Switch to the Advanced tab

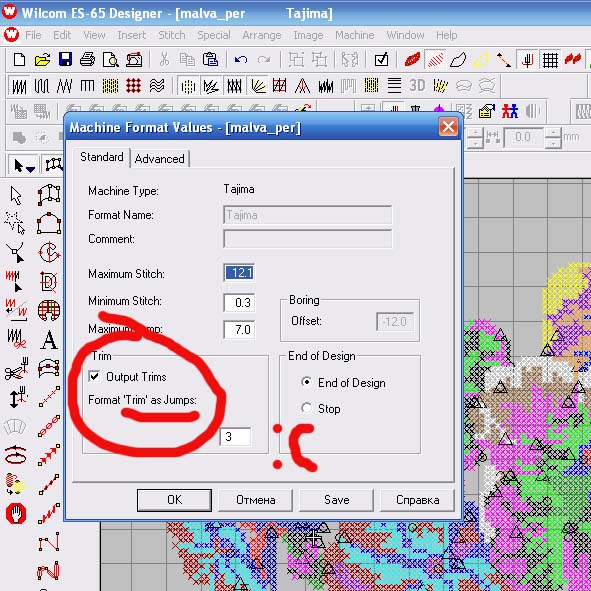tap(159, 159)
